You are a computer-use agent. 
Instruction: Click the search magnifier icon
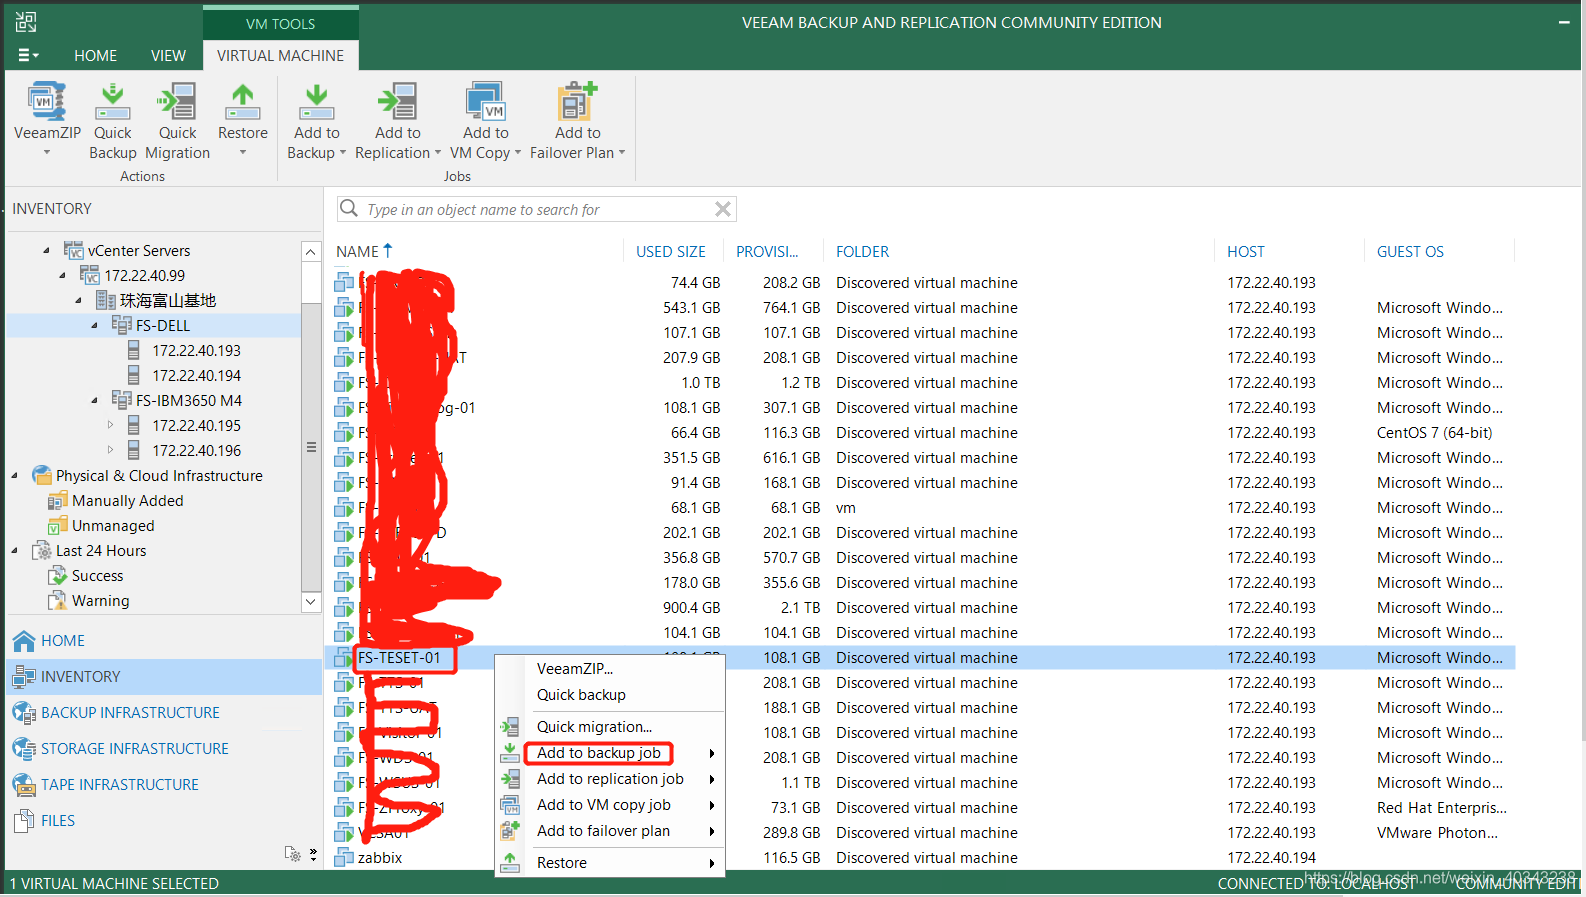pyautogui.click(x=349, y=208)
